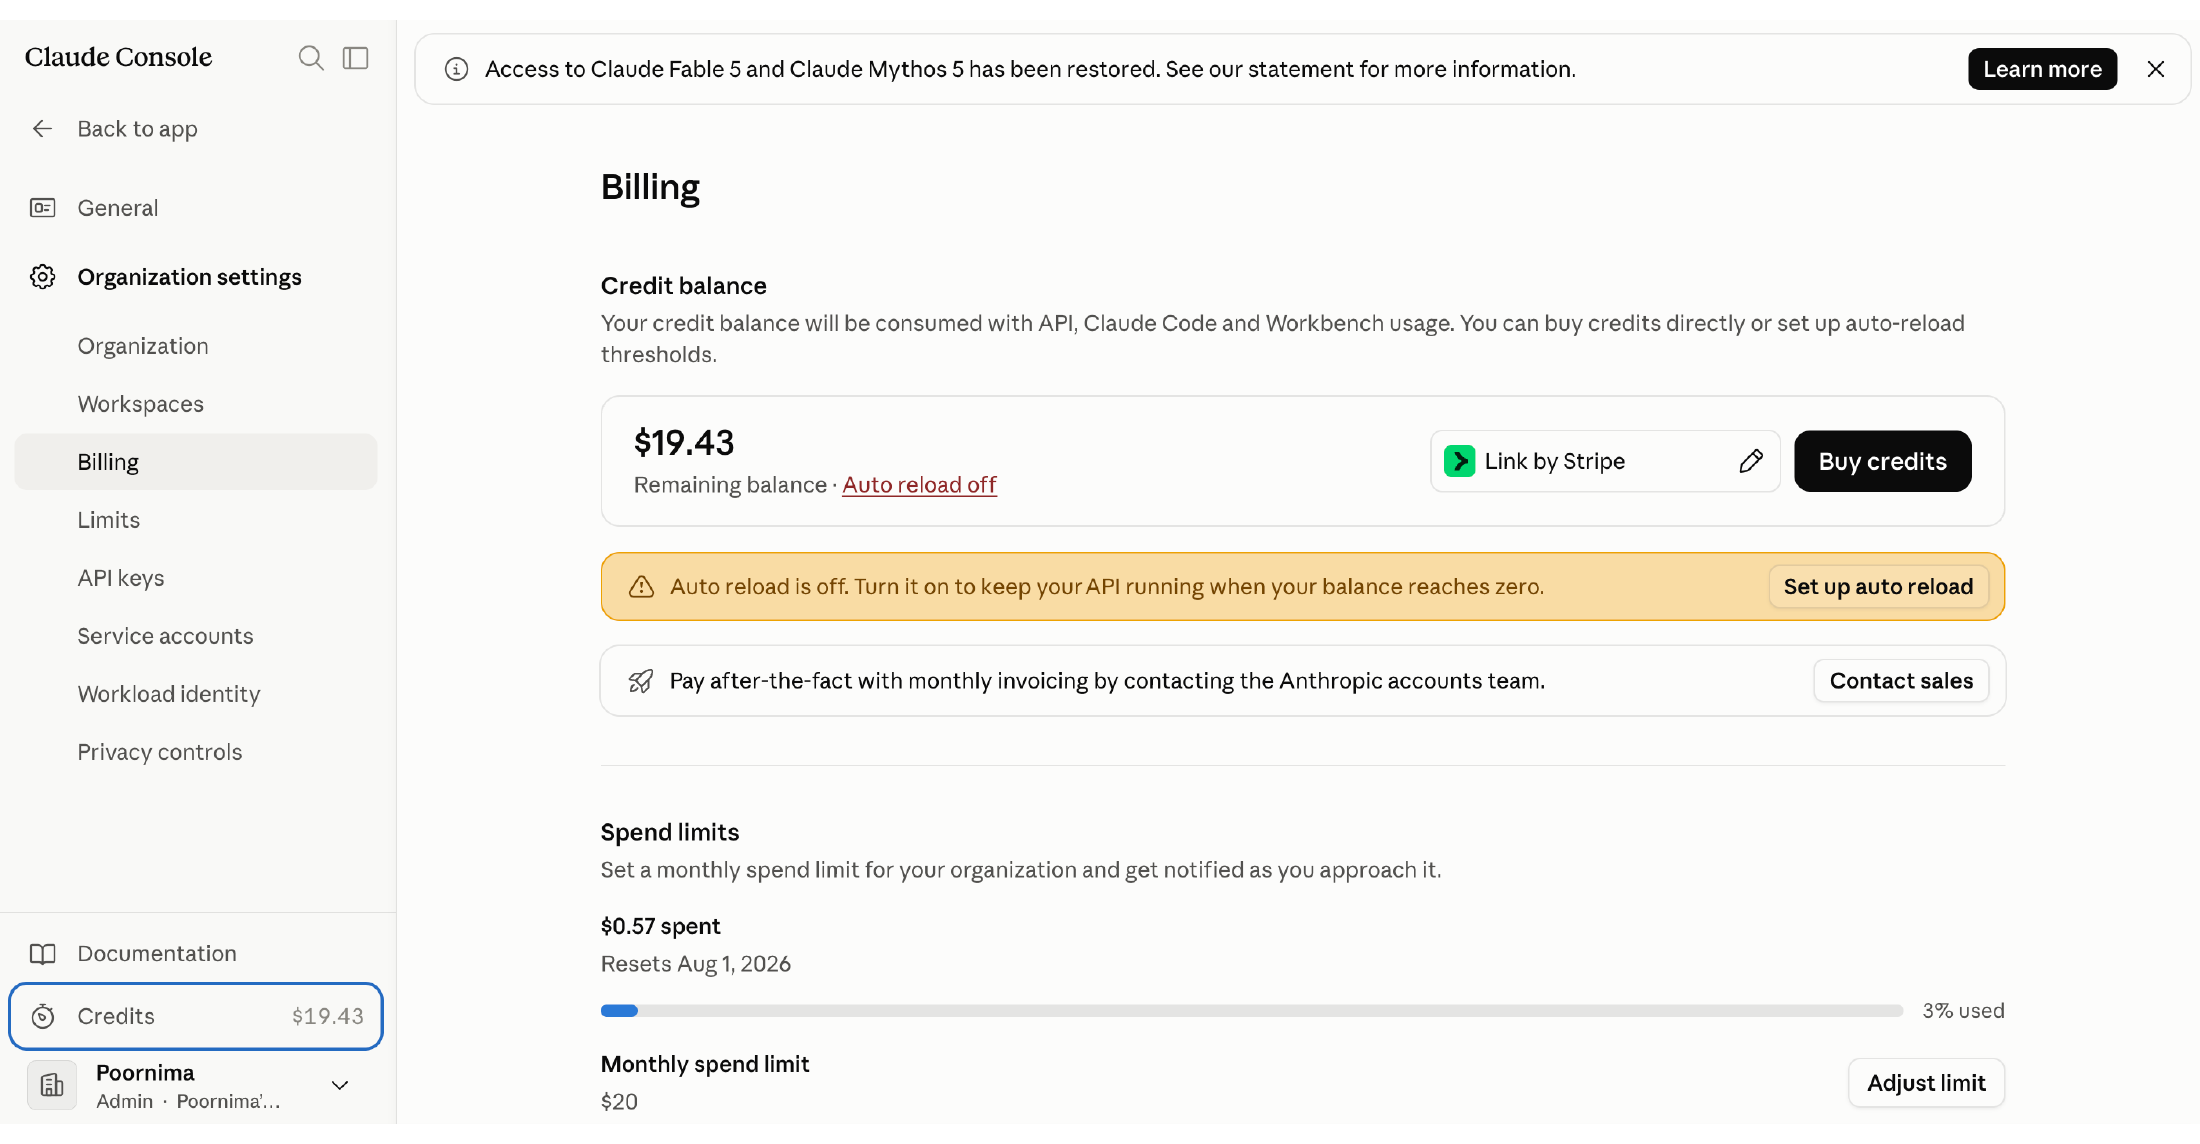Click the 3% used label
The height and width of the screenshot is (1144, 2200).
[x=1963, y=1011]
